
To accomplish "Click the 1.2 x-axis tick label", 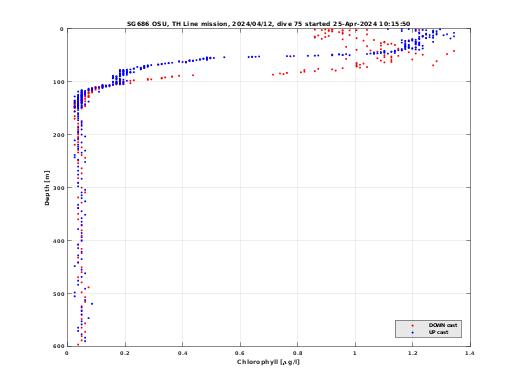I will [413, 353].
